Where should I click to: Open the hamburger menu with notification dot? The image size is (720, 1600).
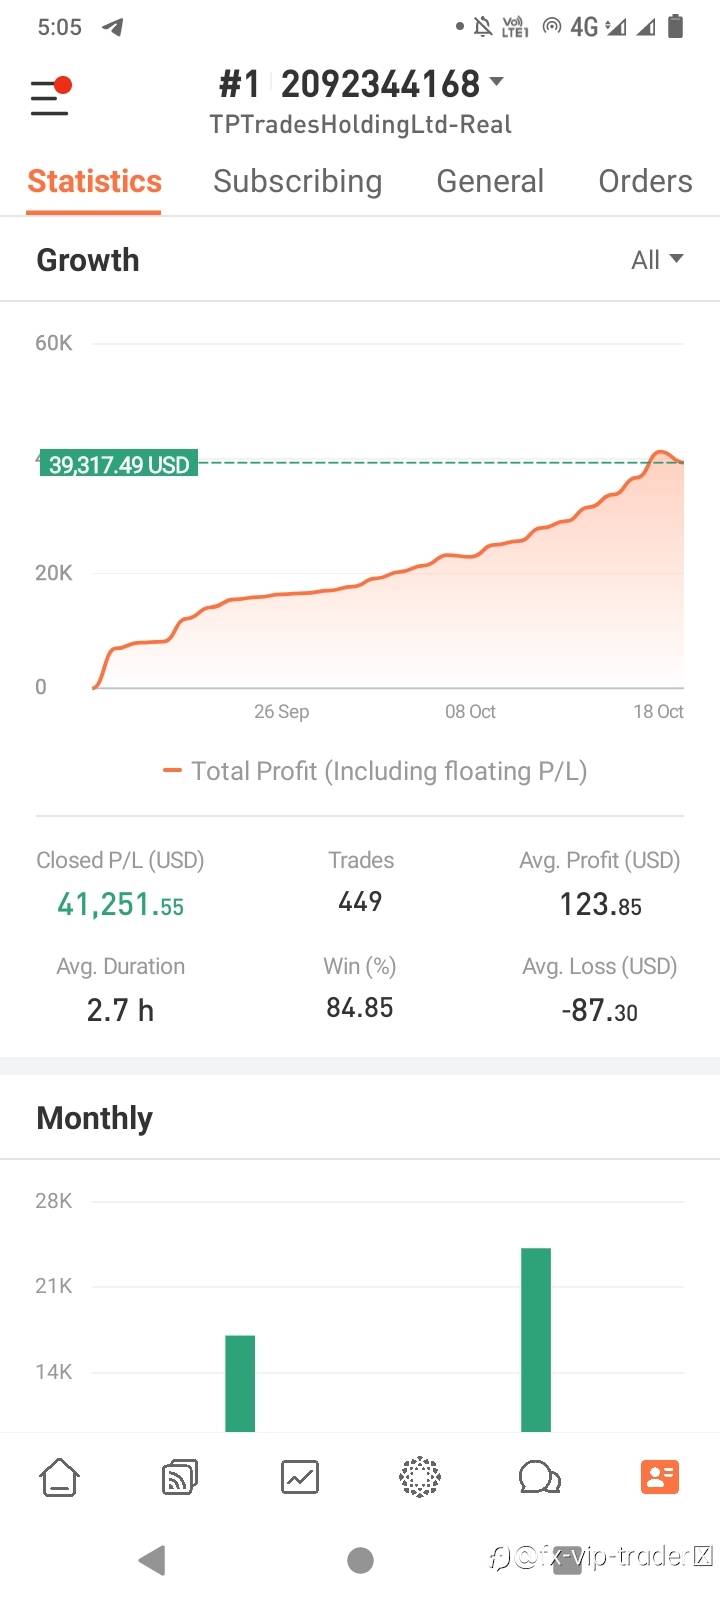[x=50, y=97]
